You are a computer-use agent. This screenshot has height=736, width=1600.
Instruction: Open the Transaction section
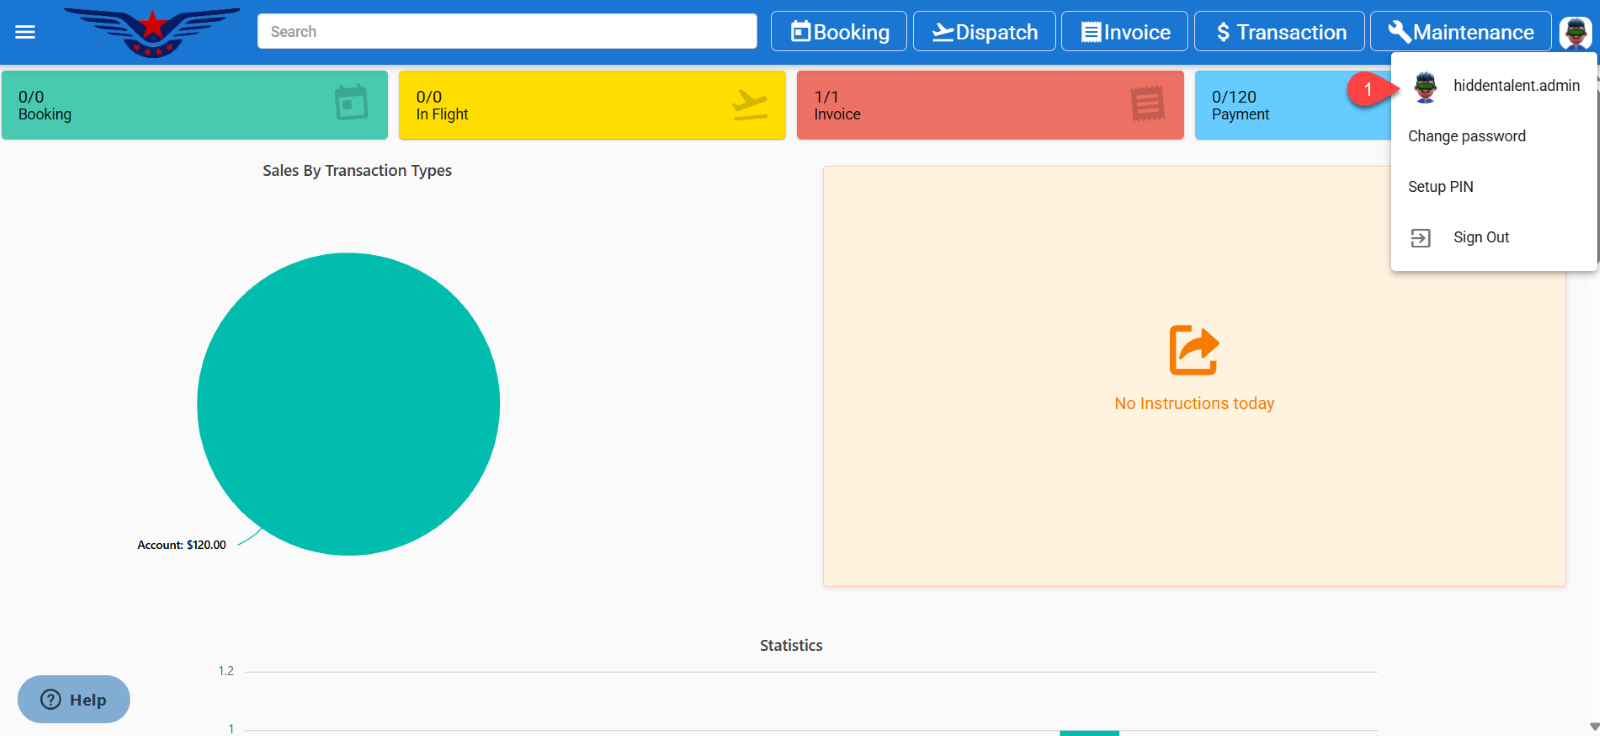click(x=1279, y=32)
